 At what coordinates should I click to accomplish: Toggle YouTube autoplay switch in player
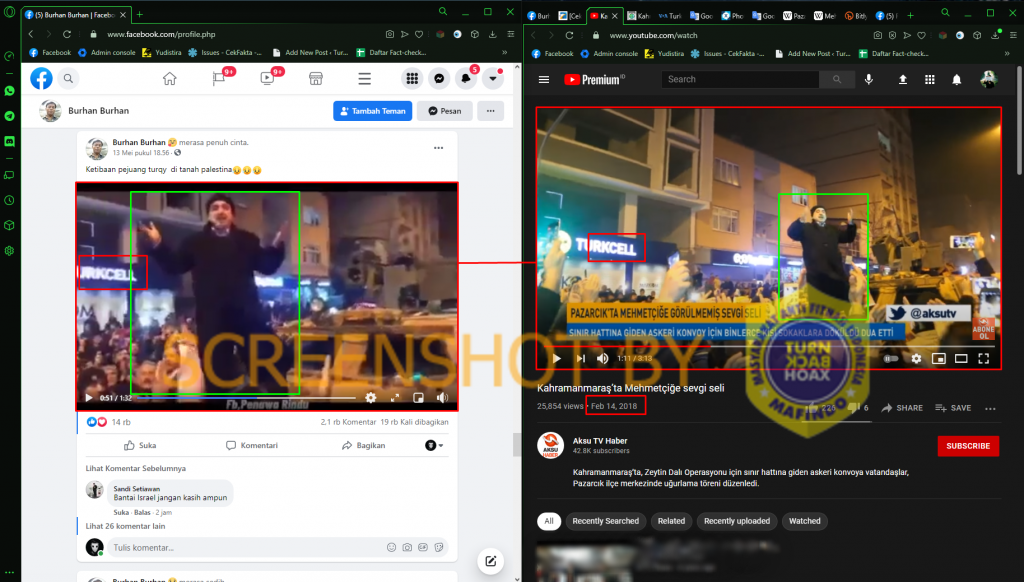point(889,358)
